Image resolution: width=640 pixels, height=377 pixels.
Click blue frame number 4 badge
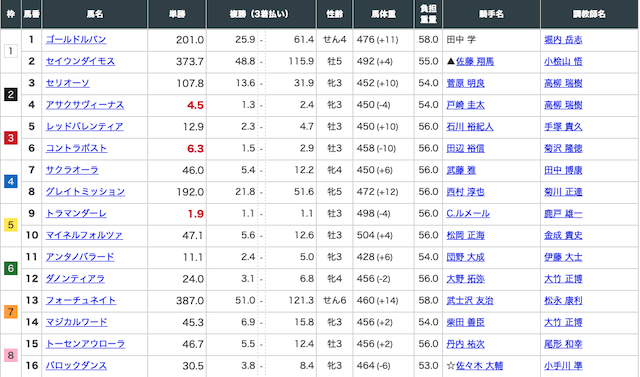pyautogui.click(x=11, y=181)
